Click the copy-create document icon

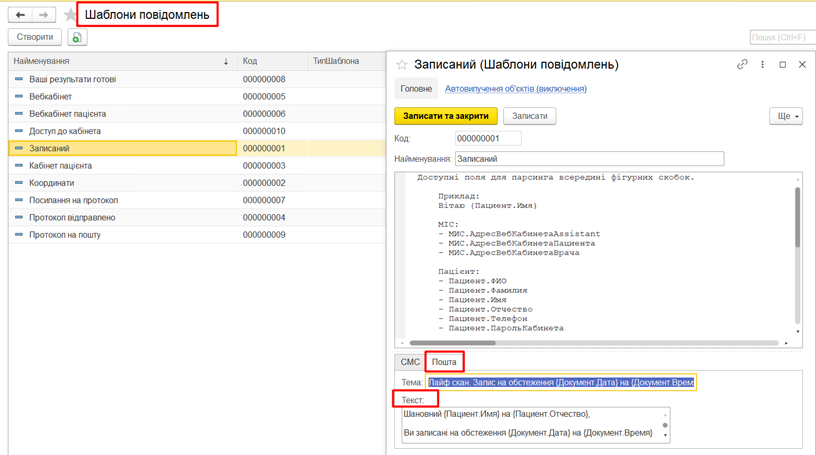pos(77,37)
